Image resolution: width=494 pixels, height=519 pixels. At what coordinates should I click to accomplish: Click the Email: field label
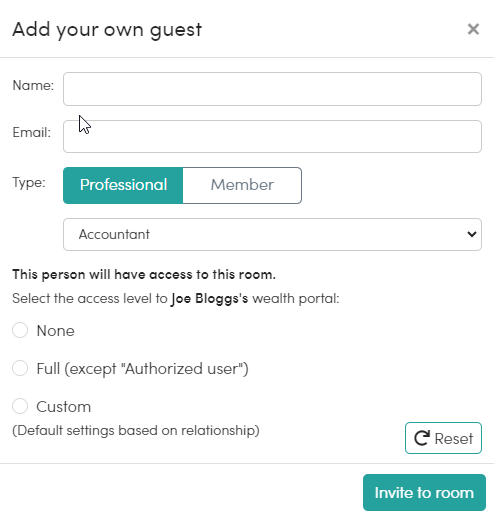[x=32, y=132]
